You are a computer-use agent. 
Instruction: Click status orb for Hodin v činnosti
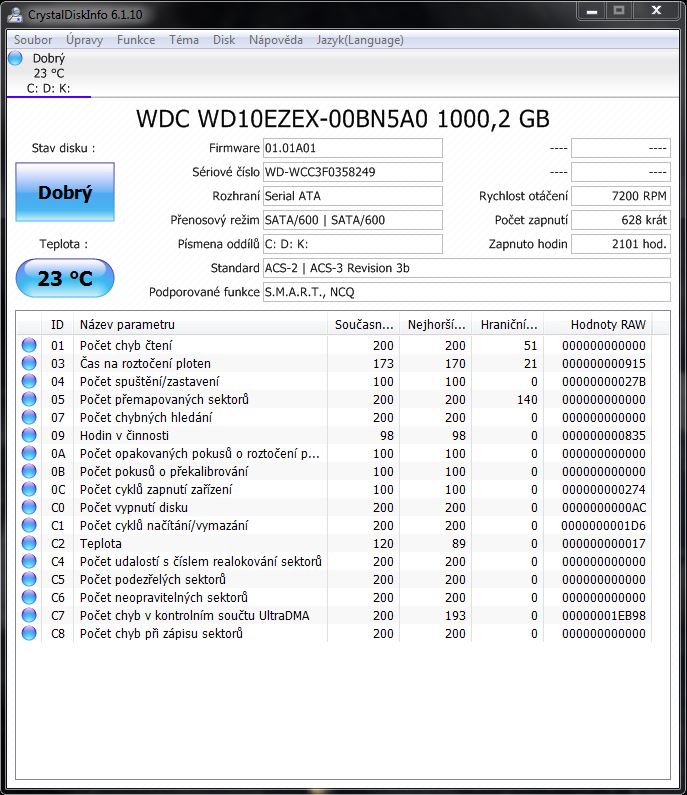29,435
